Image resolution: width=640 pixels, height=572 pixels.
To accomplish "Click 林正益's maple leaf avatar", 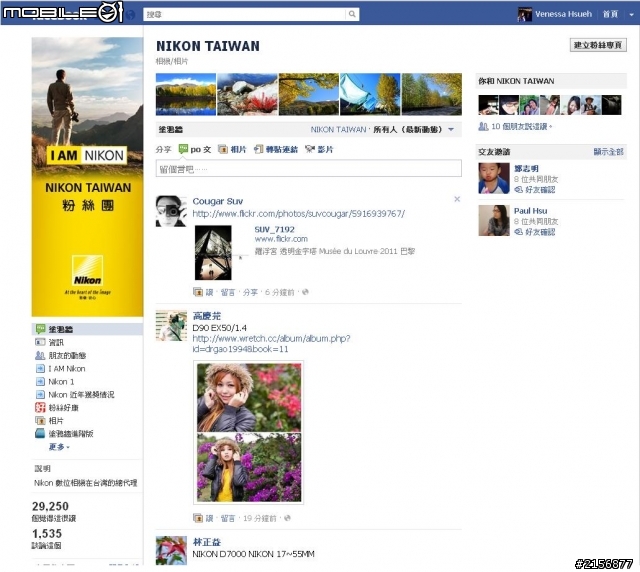I will point(171,550).
